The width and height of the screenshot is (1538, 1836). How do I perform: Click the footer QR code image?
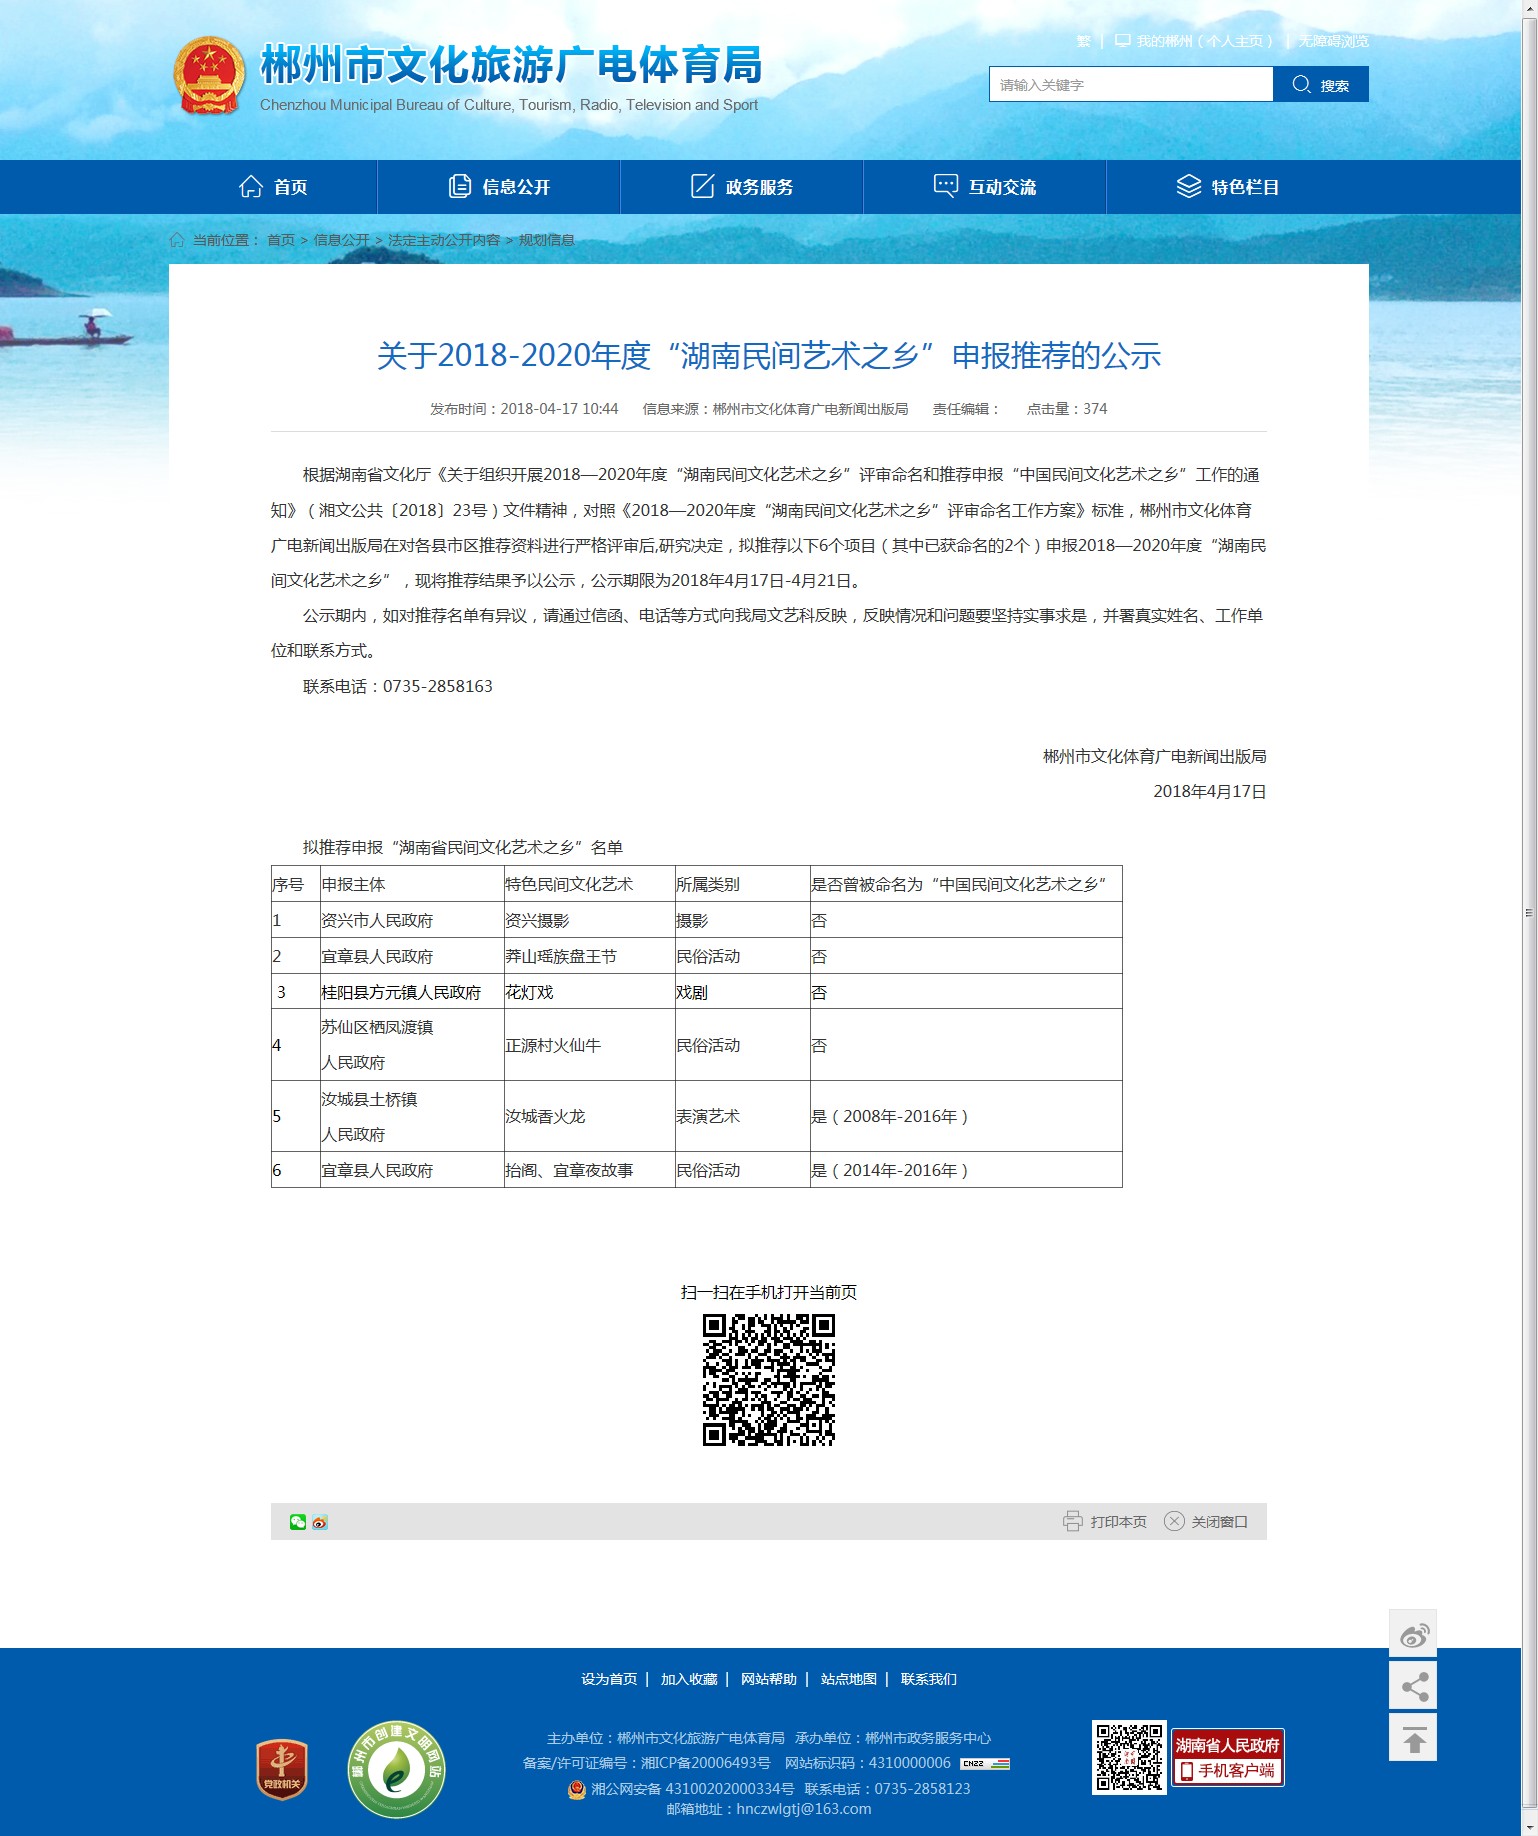1129,1757
